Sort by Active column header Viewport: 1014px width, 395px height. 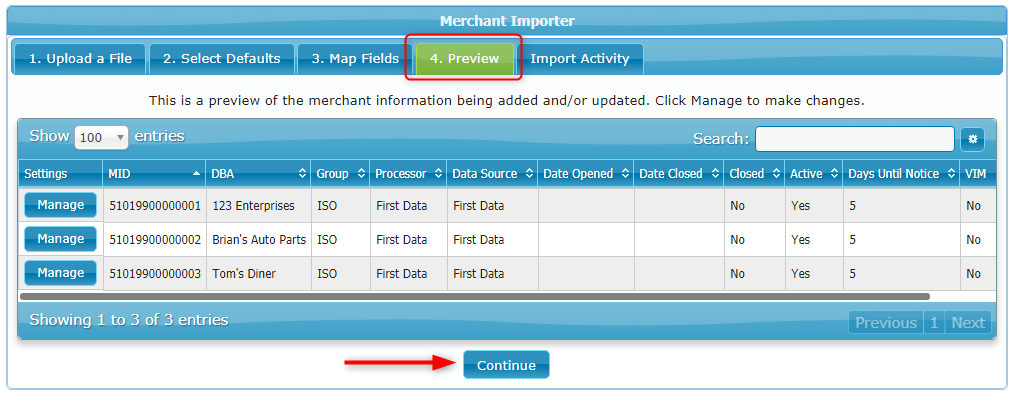[814, 174]
